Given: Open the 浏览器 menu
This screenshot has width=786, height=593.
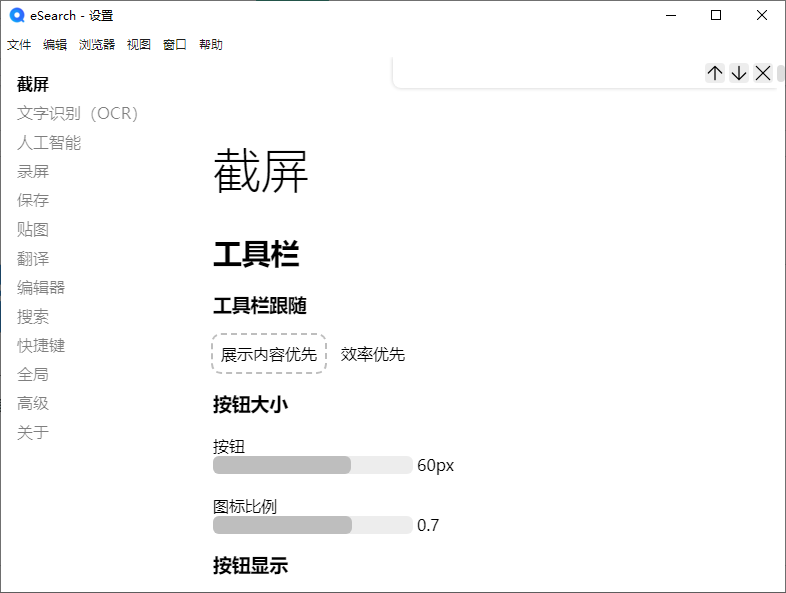Looking at the screenshot, I should pos(97,45).
